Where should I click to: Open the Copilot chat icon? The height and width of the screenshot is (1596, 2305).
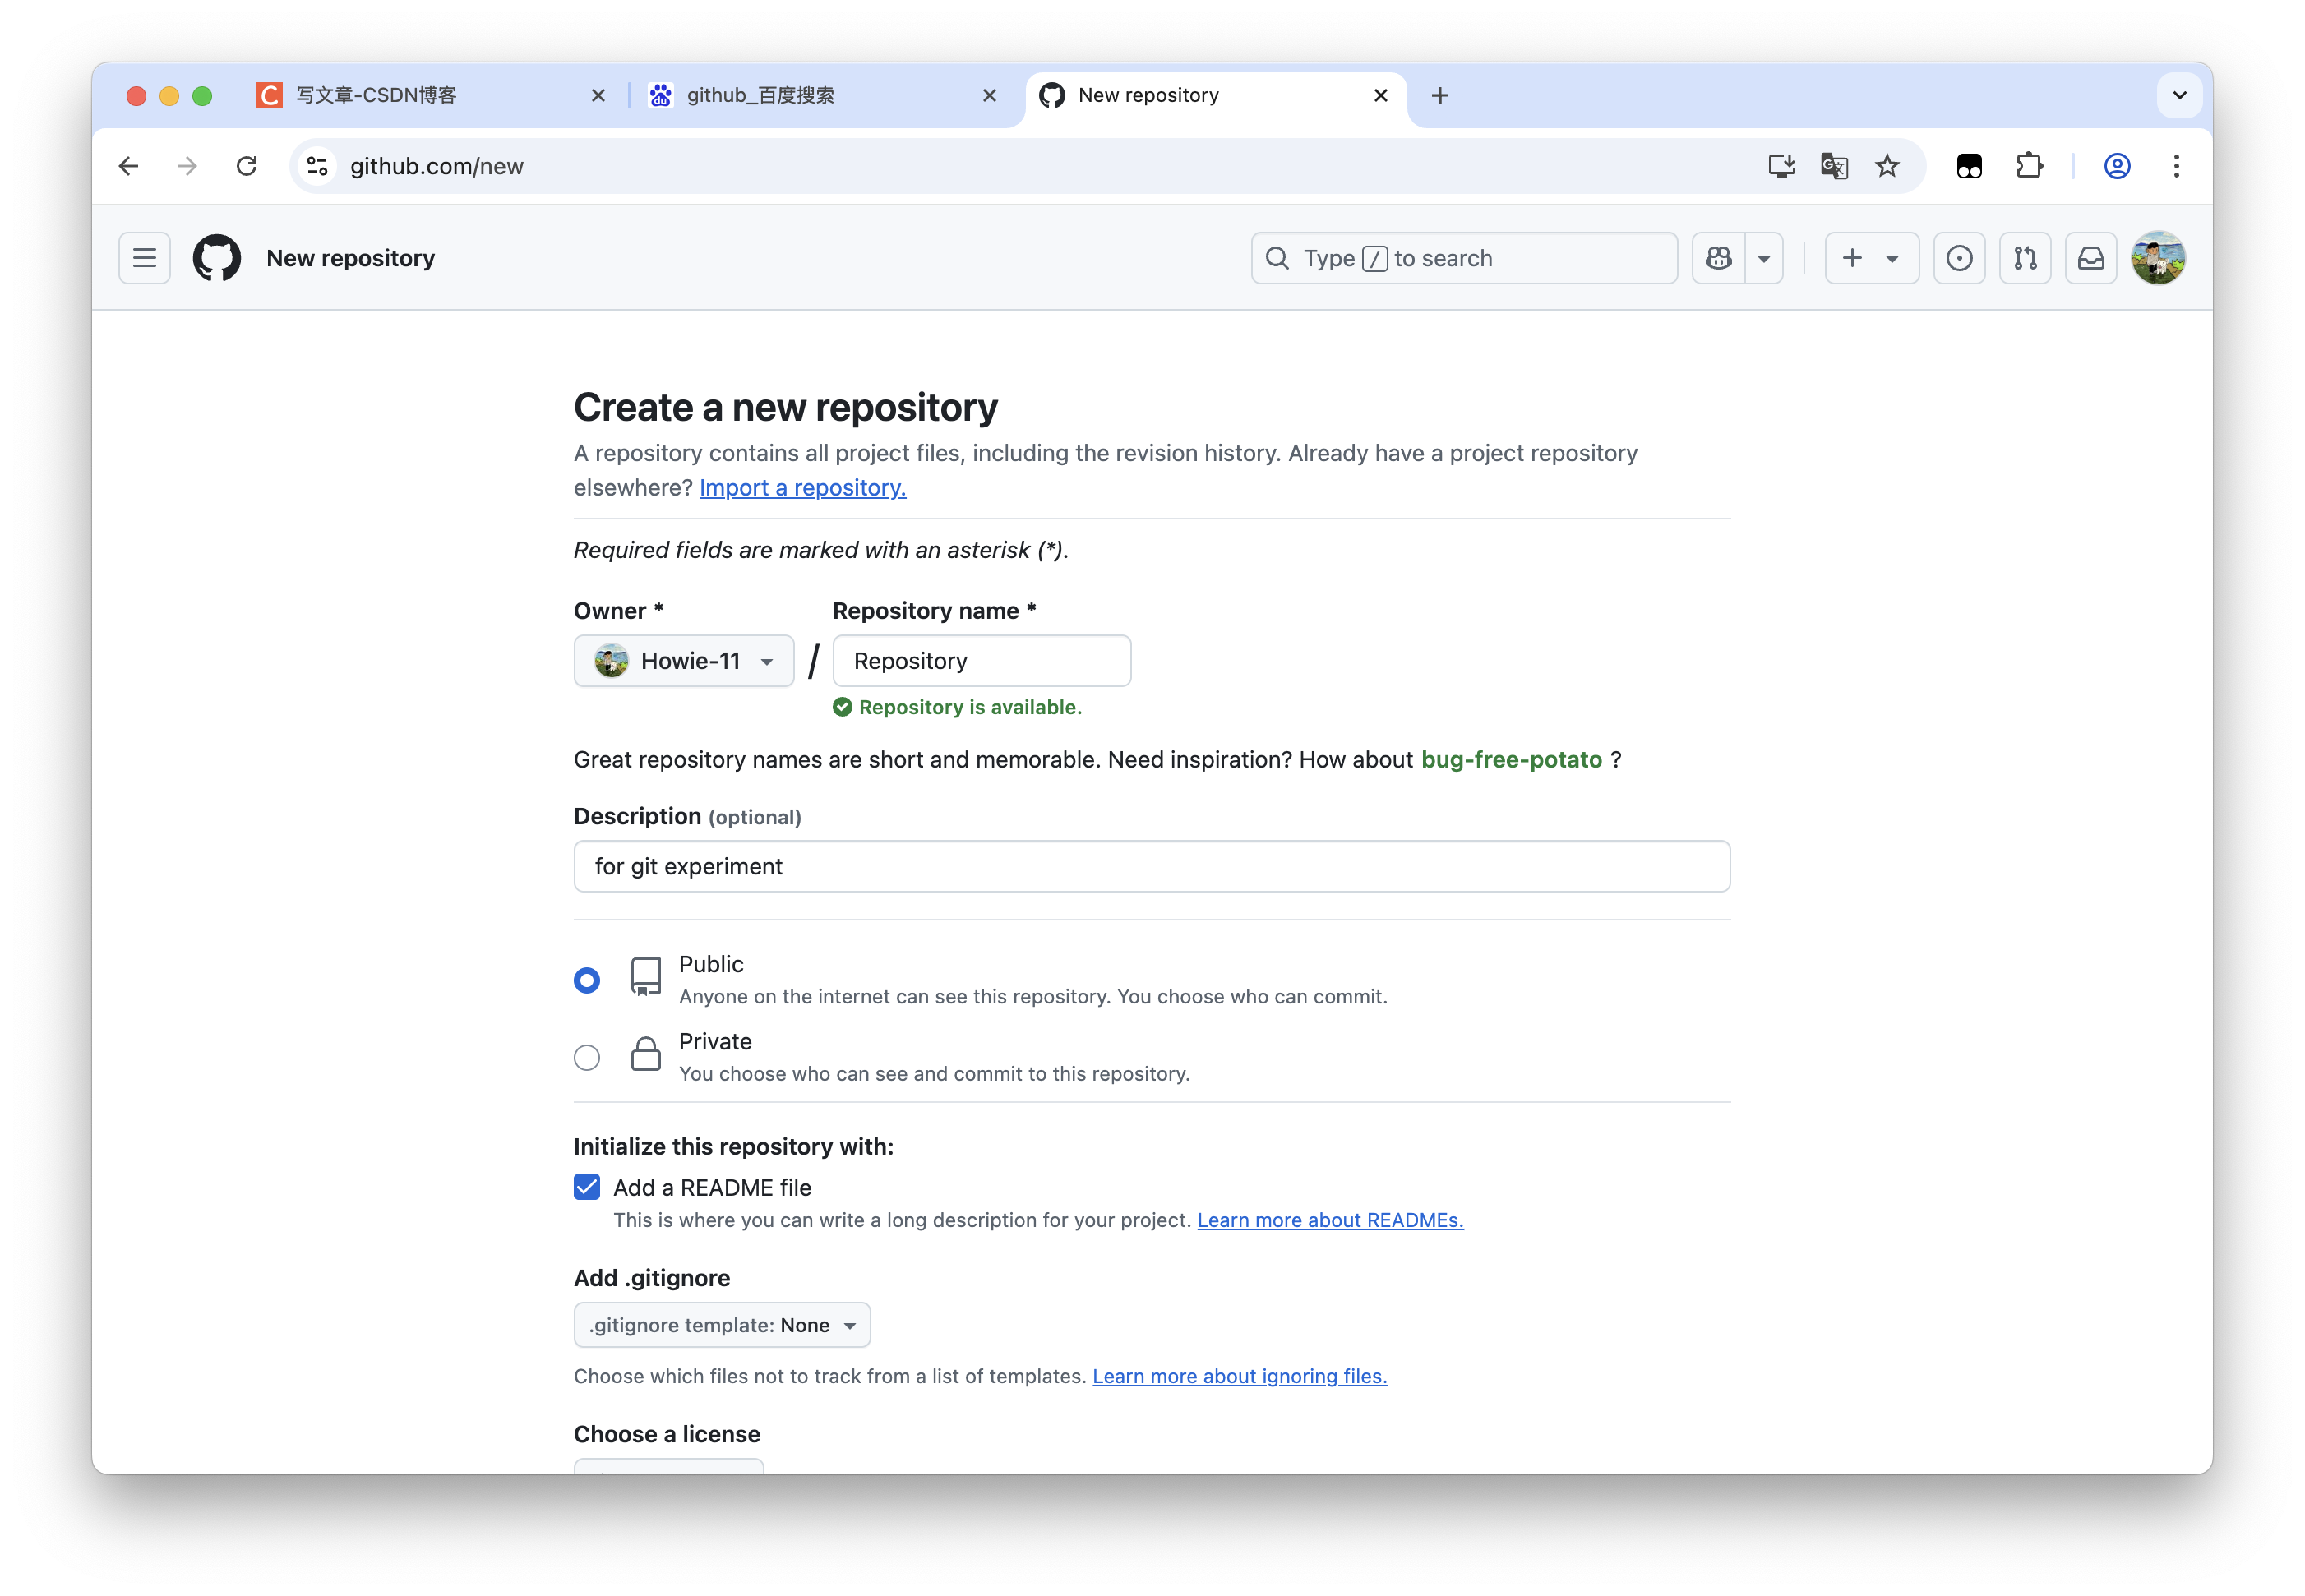(x=1719, y=258)
